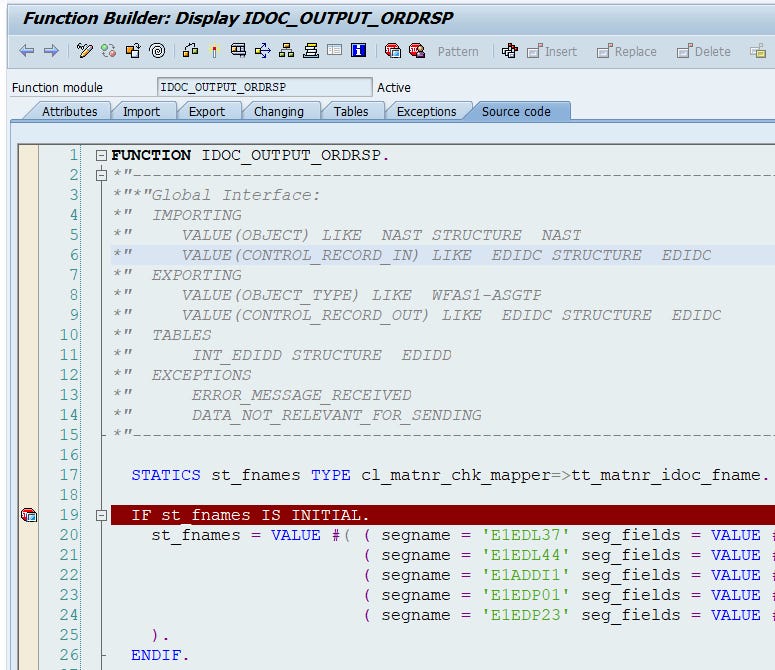Click the 'ERROR_MESSAGE_RECEIVED' exception line
This screenshot has height=670, width=775.
301,395
